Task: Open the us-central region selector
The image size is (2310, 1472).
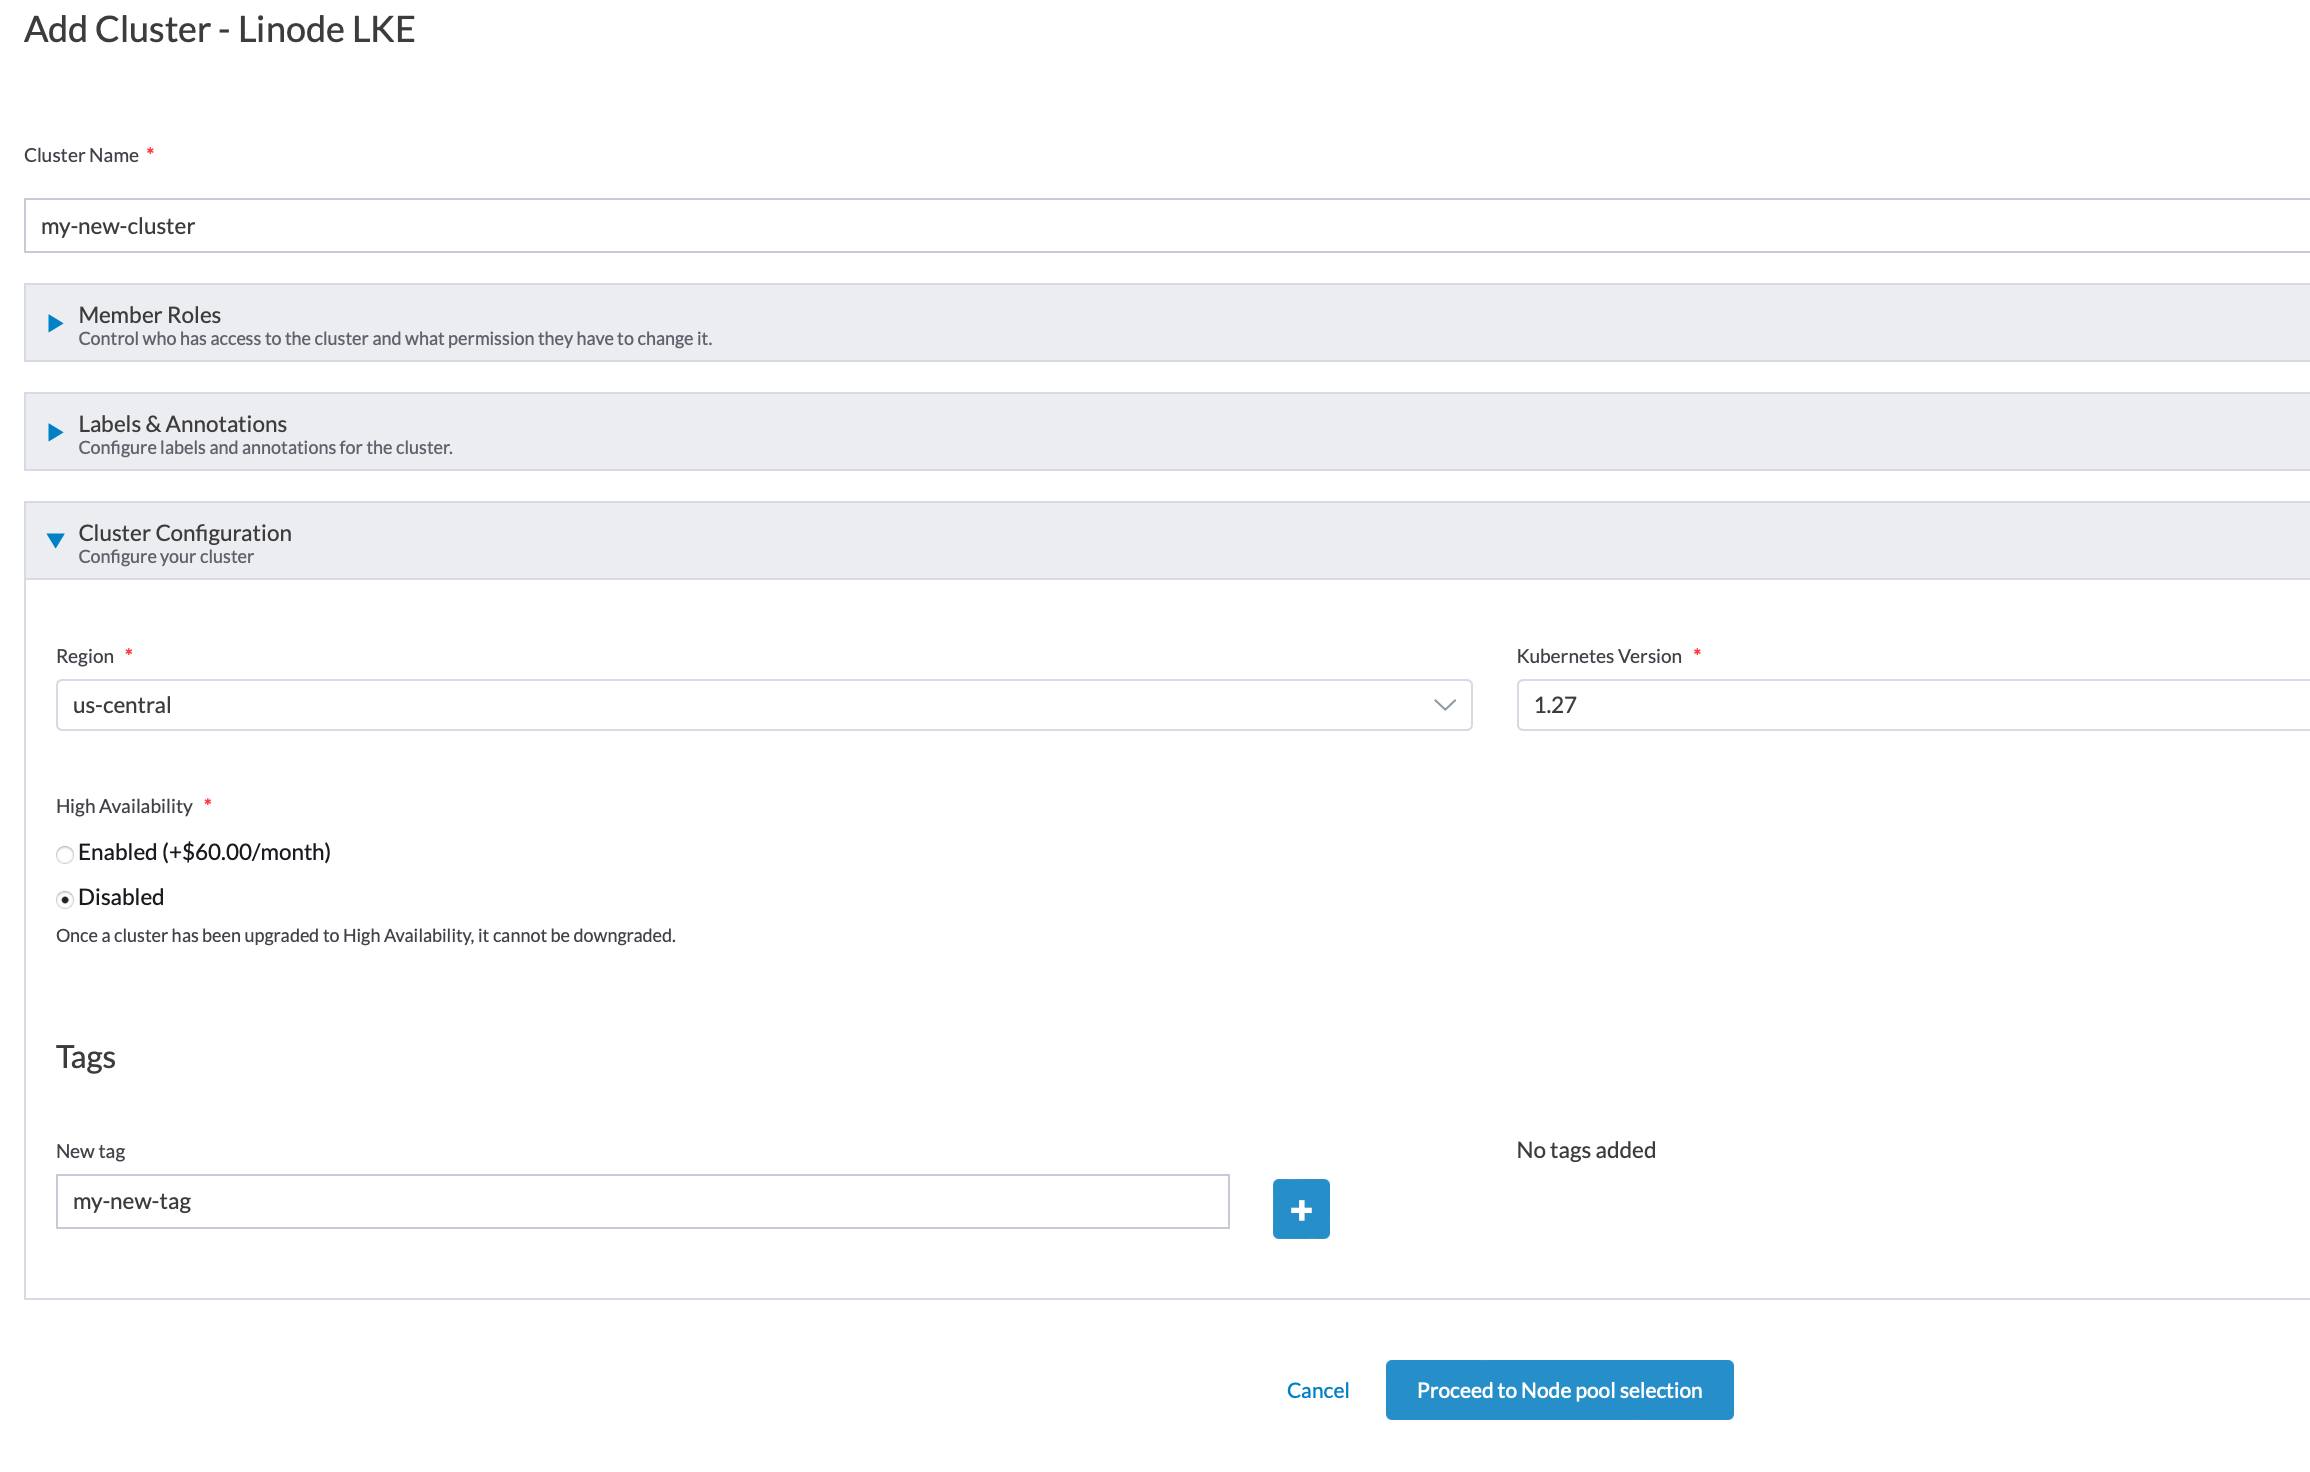Action: click(700, 706)
